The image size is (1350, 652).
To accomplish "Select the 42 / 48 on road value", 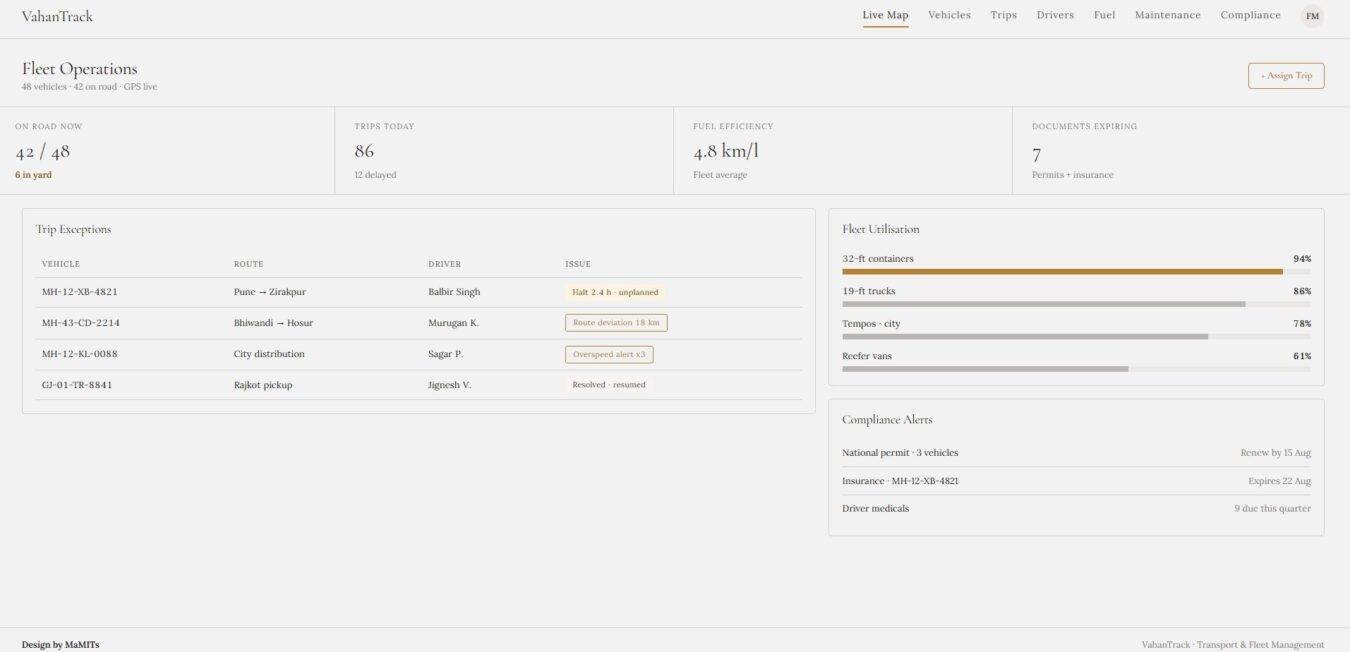I will coord(42,152).
